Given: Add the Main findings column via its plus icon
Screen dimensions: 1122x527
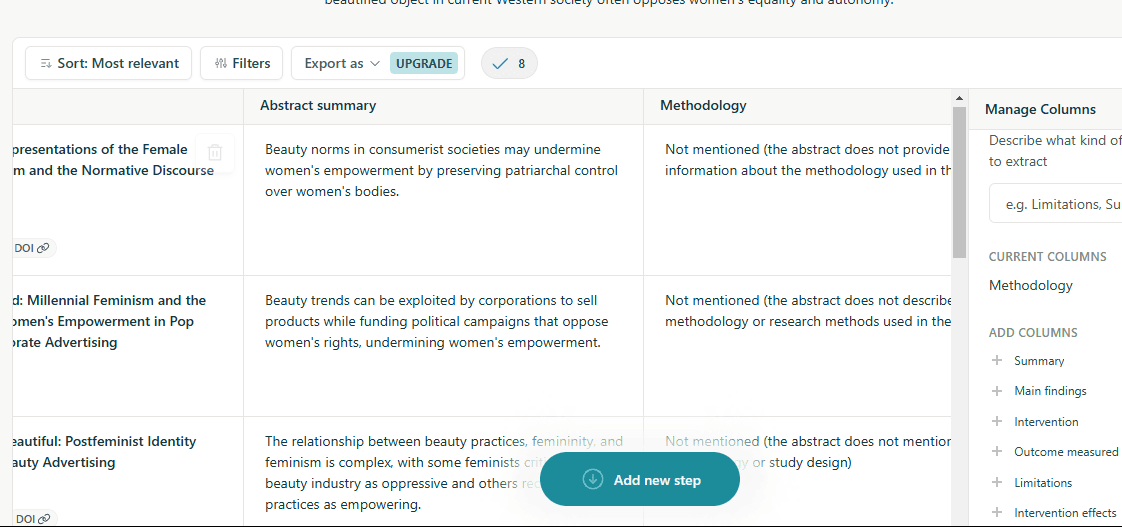Looking at the screenshot, I should (x=997, y=390).
